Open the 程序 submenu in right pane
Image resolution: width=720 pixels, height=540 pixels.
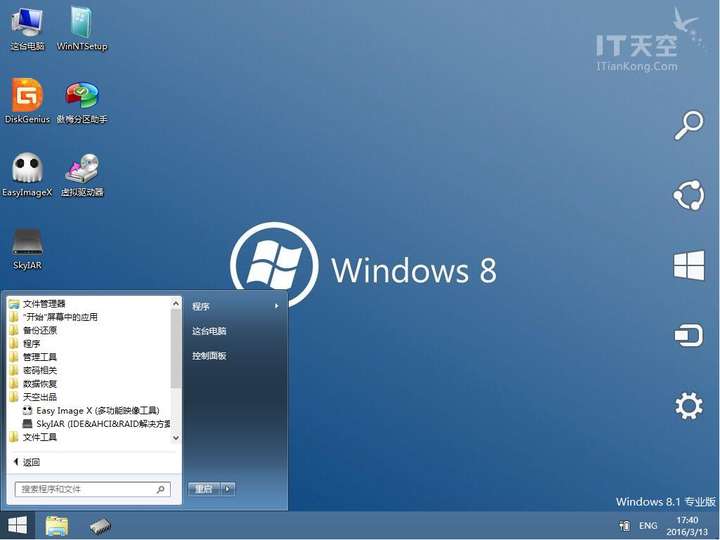click(x=235, y=306)
